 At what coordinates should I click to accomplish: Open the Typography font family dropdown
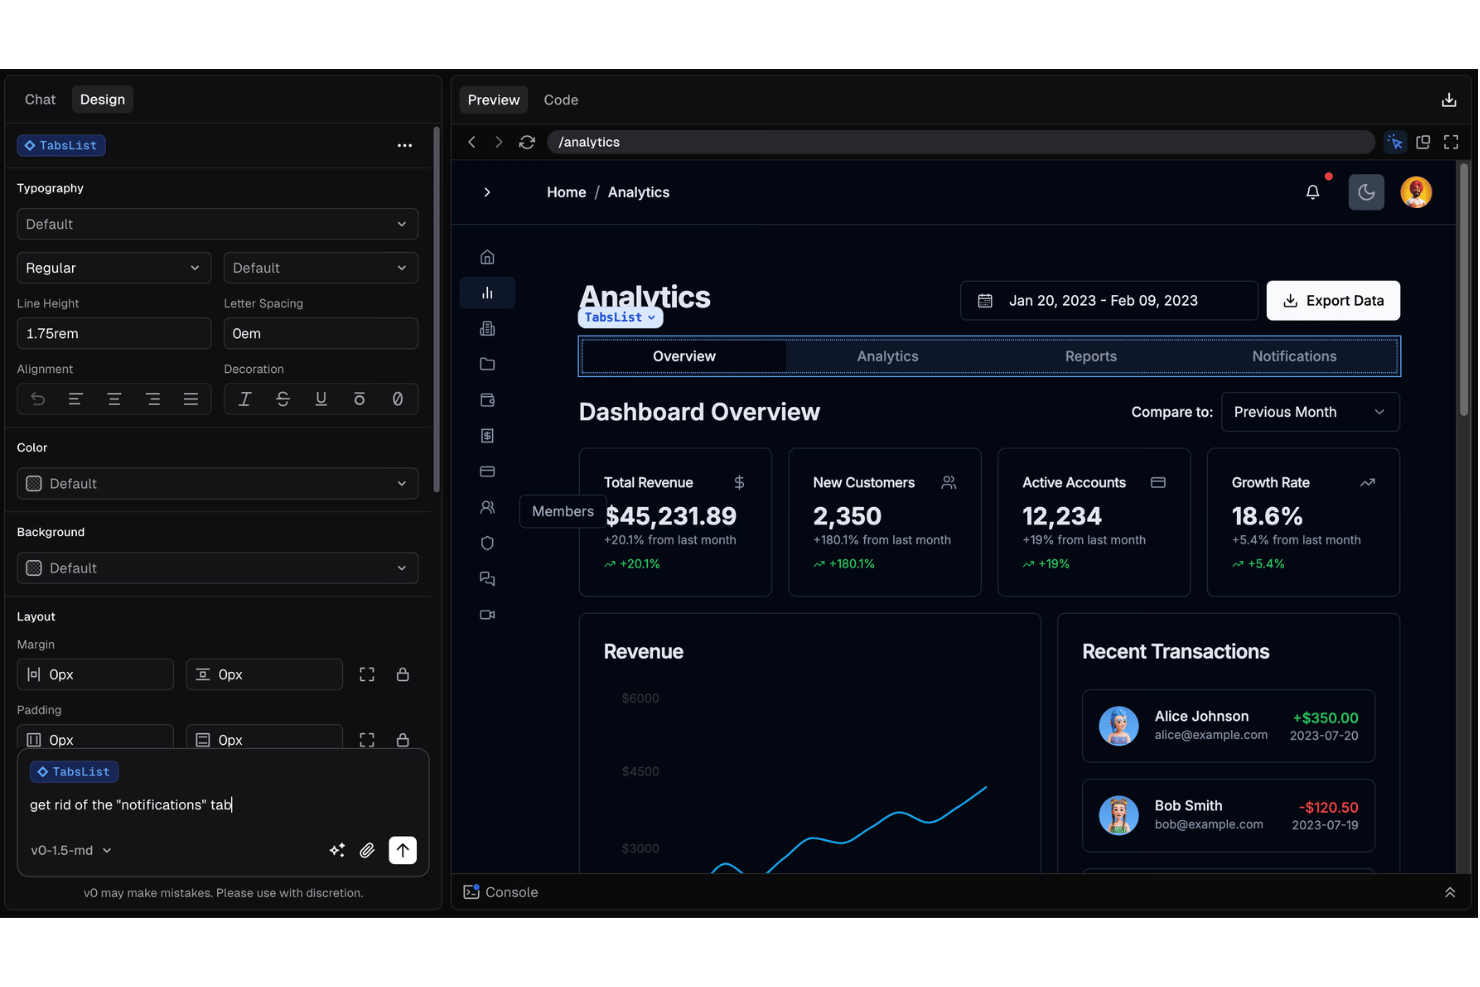217,224
